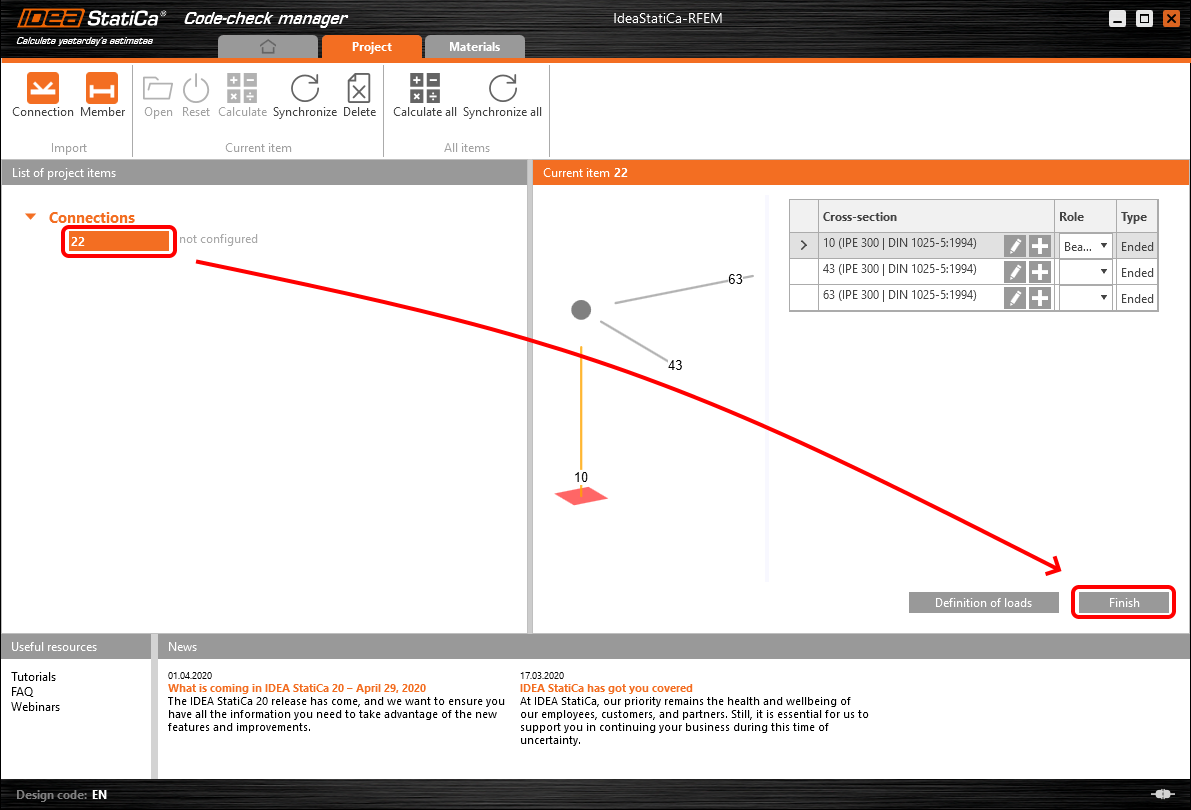Edit cross-section of member 43
The height and width of the screenshot is (810, 1191).
point(1015,272)
